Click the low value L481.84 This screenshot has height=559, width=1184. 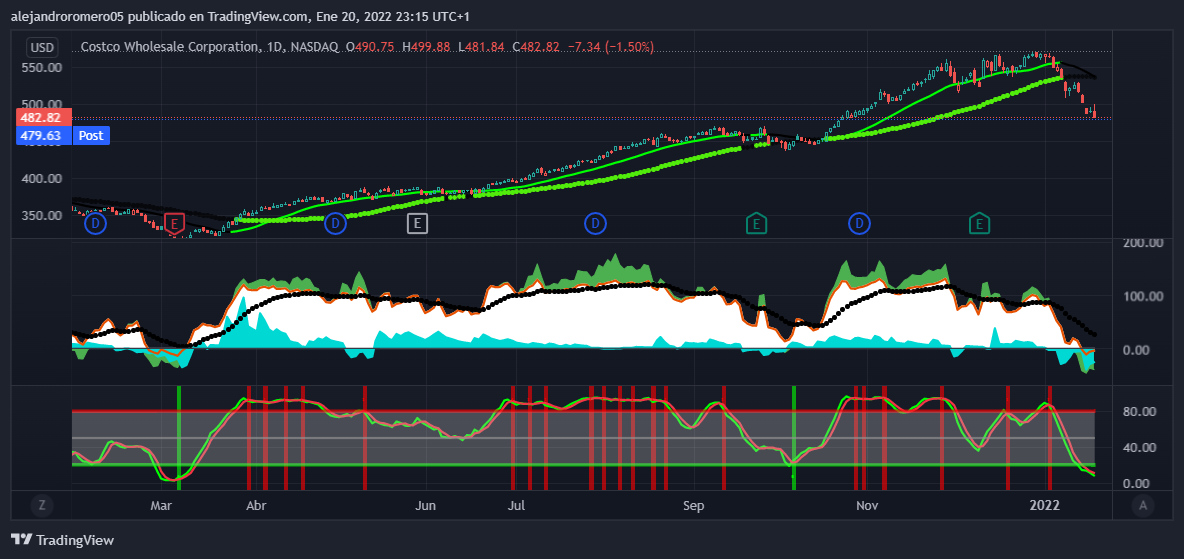[480, 47]
